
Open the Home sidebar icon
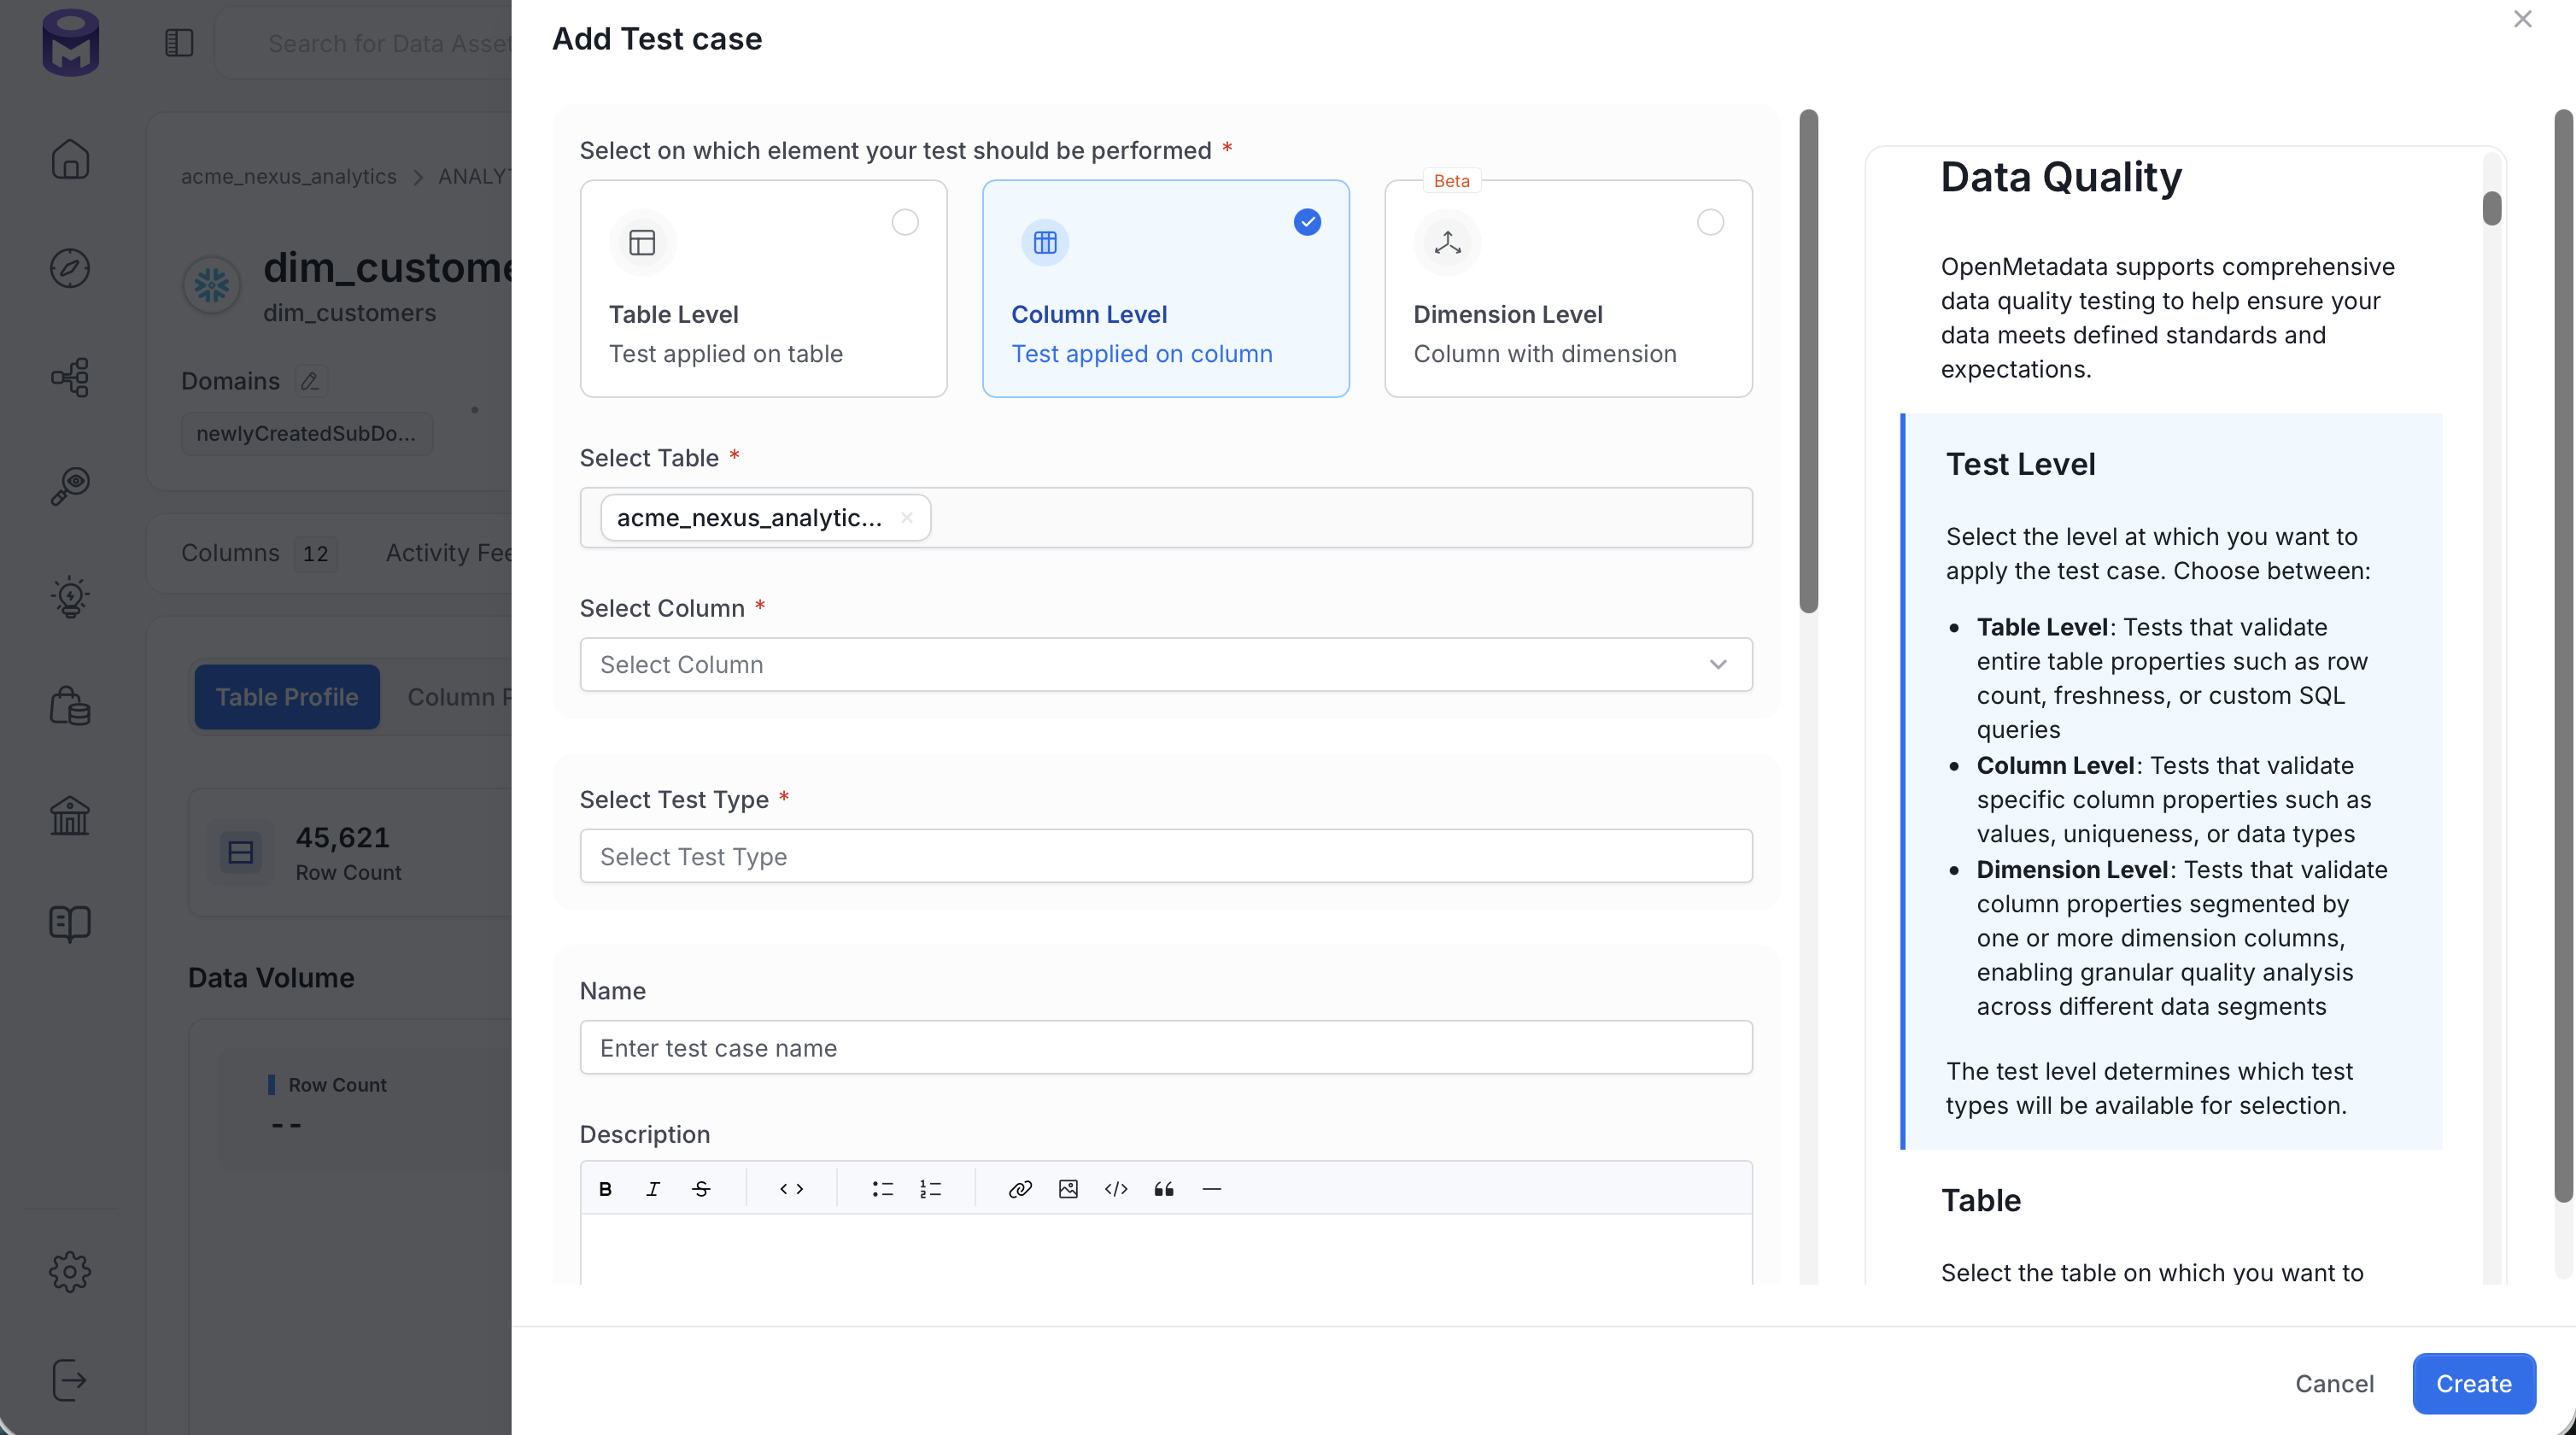70,159
